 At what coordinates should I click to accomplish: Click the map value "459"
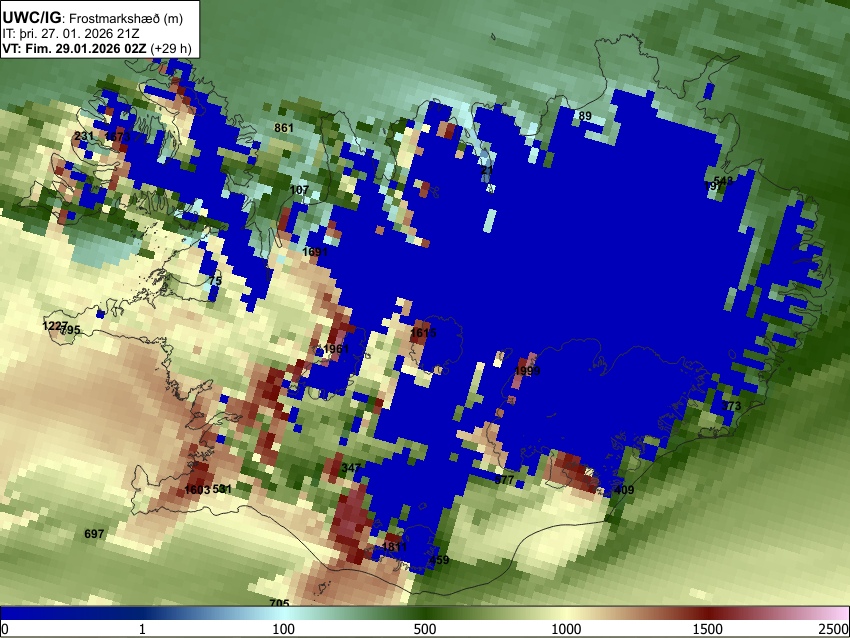click(x=439, y=560)
